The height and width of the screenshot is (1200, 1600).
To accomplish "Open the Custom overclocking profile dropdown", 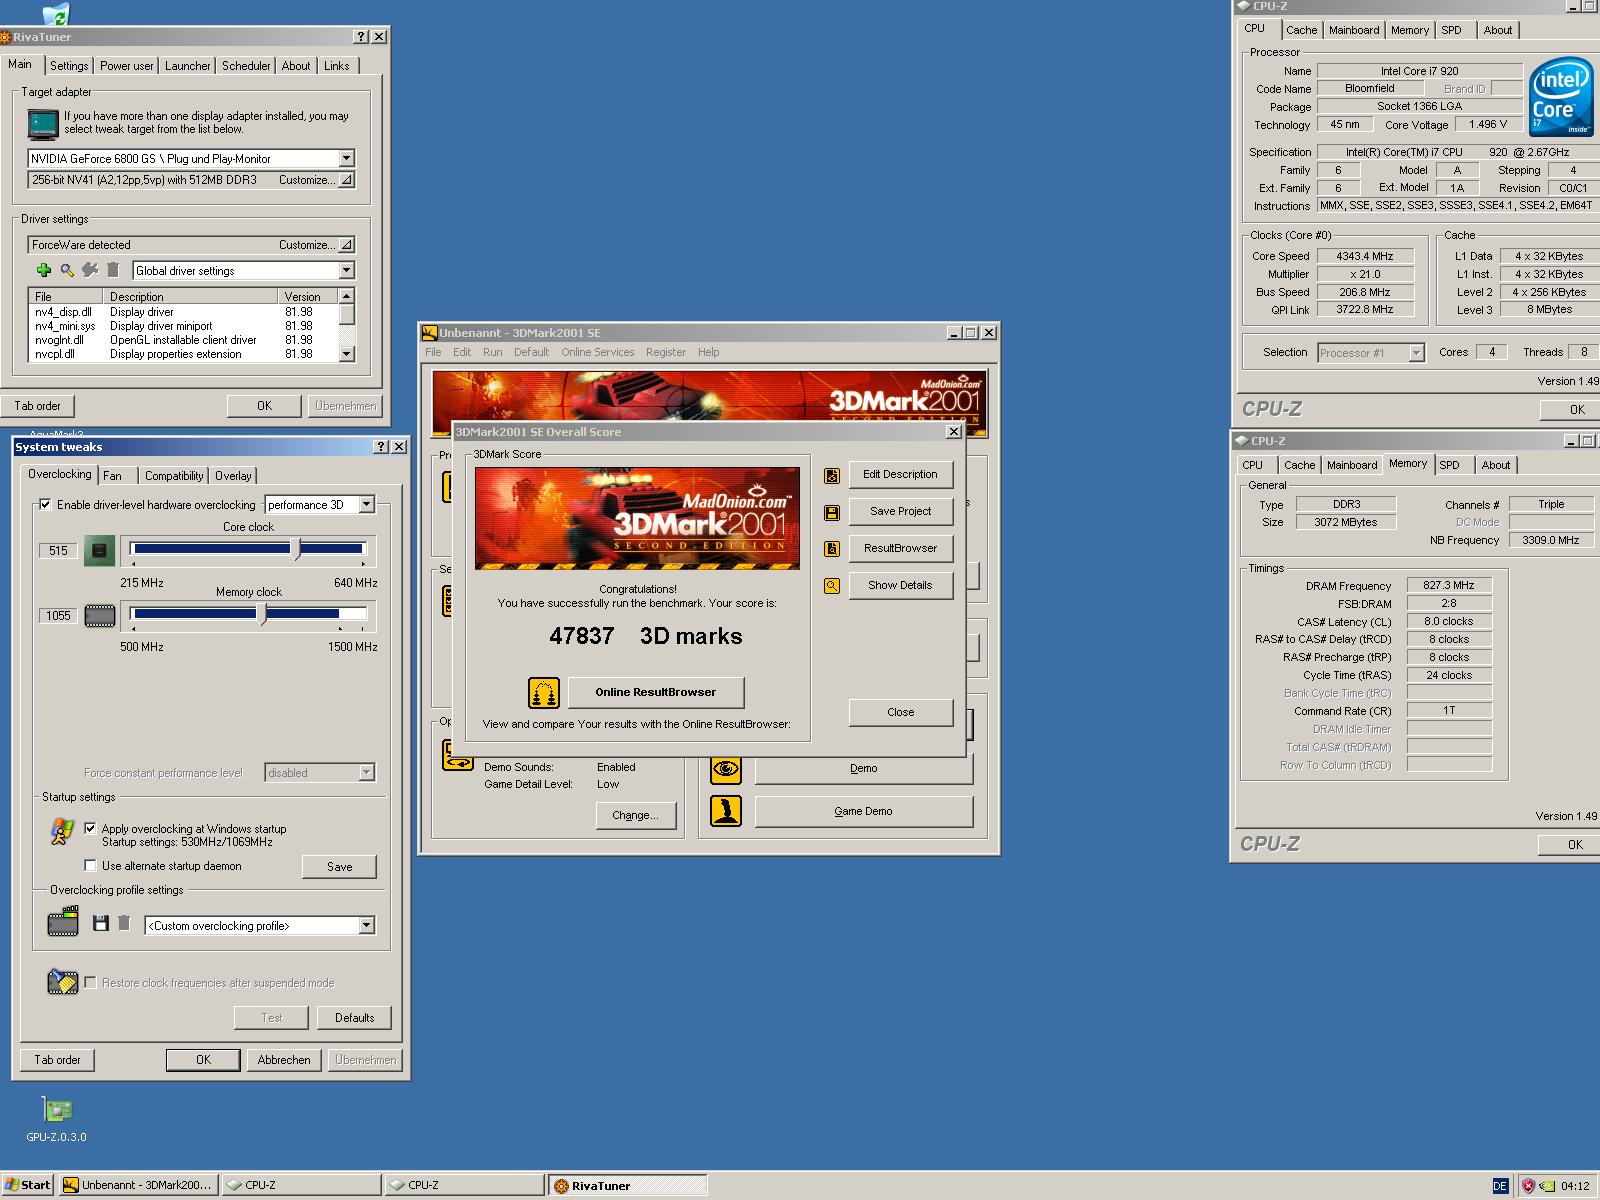I will click(366, 926).
